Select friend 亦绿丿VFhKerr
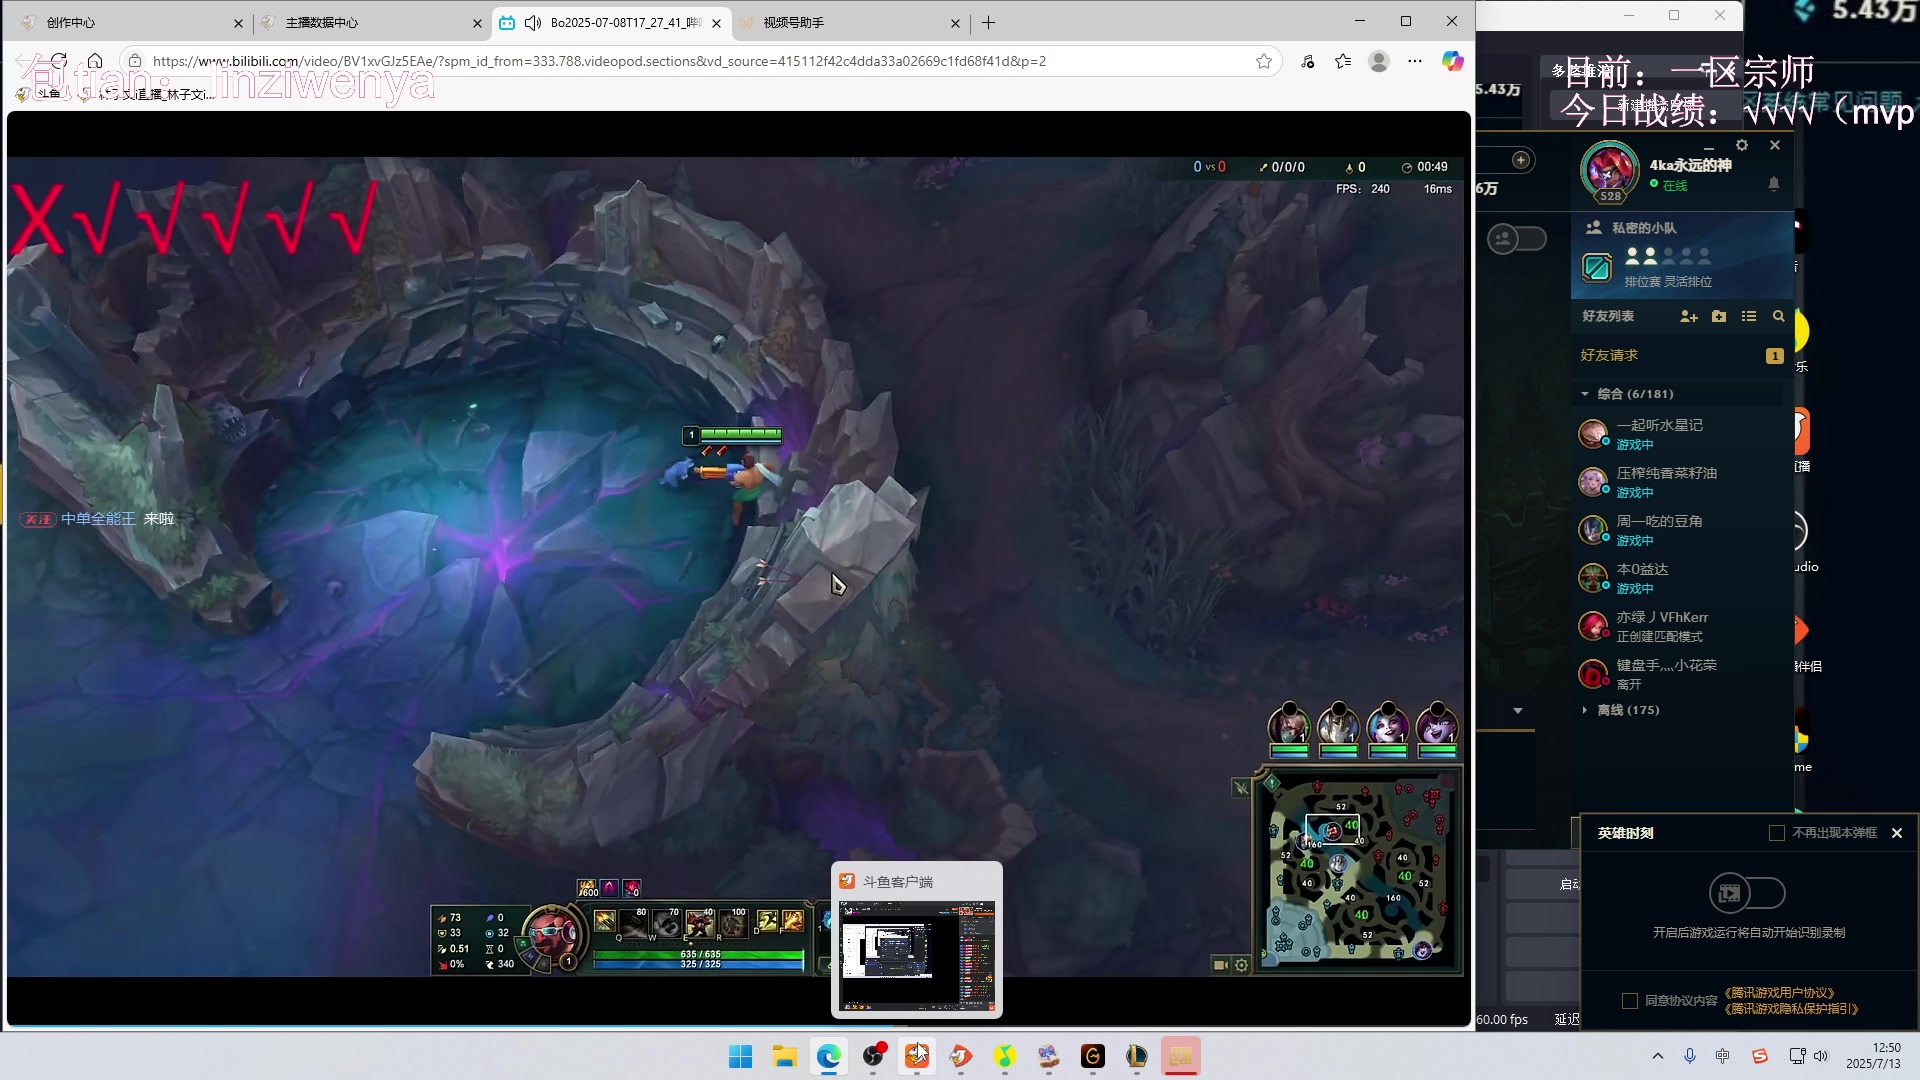Viewport: 1920px width, 1080px height. click(x=1680, y=626)
